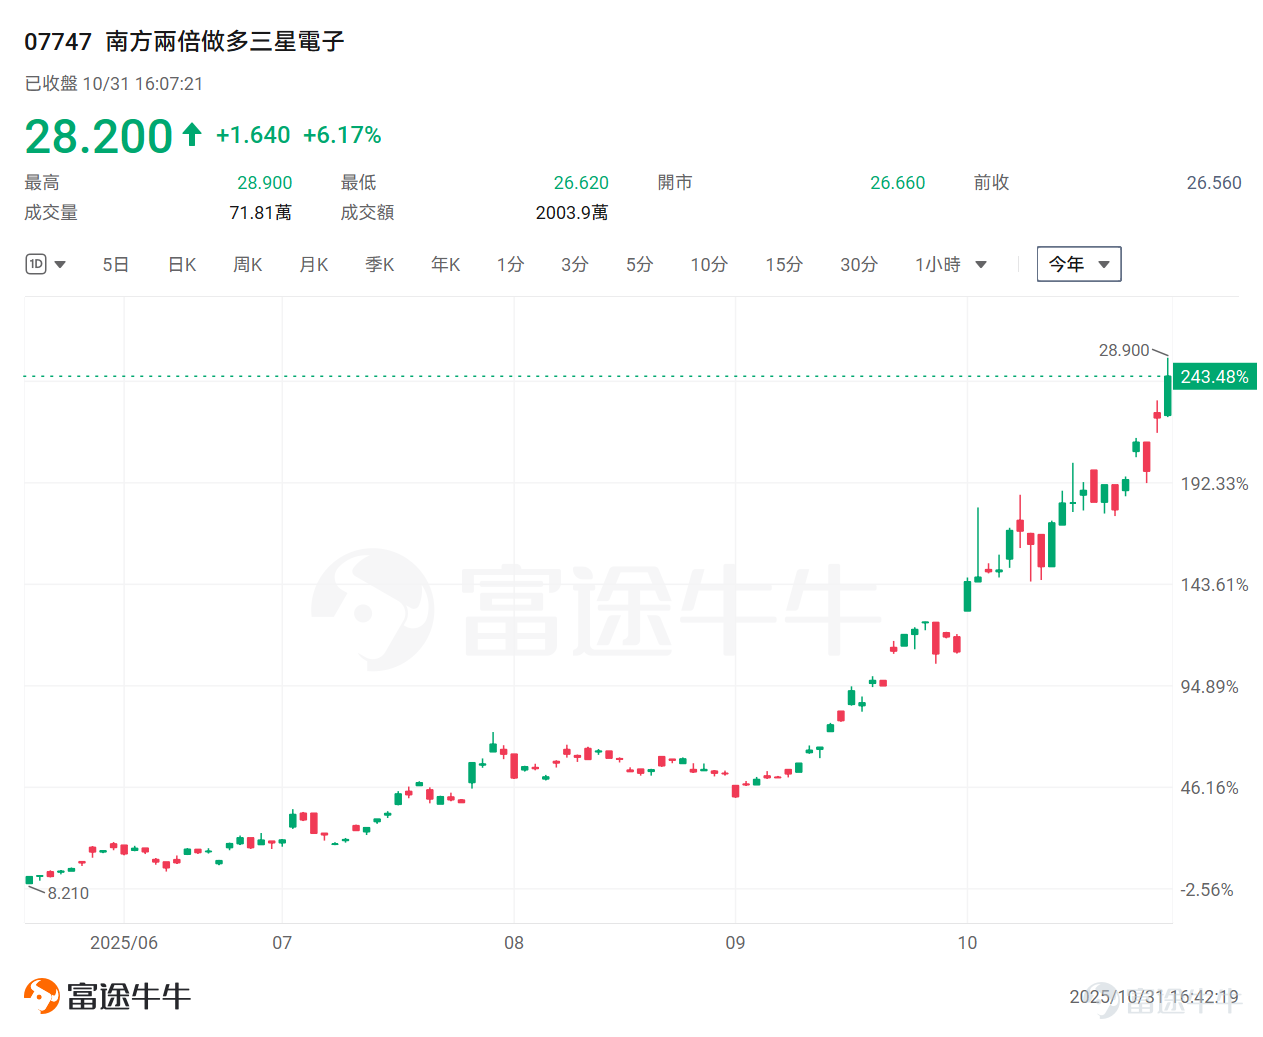Switch to the 5日 chart tab
This screenshot has width=1263, height=1037.
116,265
